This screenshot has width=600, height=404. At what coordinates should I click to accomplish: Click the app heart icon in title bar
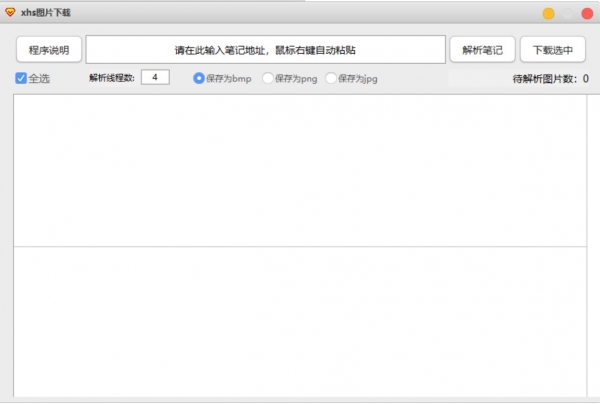click(10, 13)
